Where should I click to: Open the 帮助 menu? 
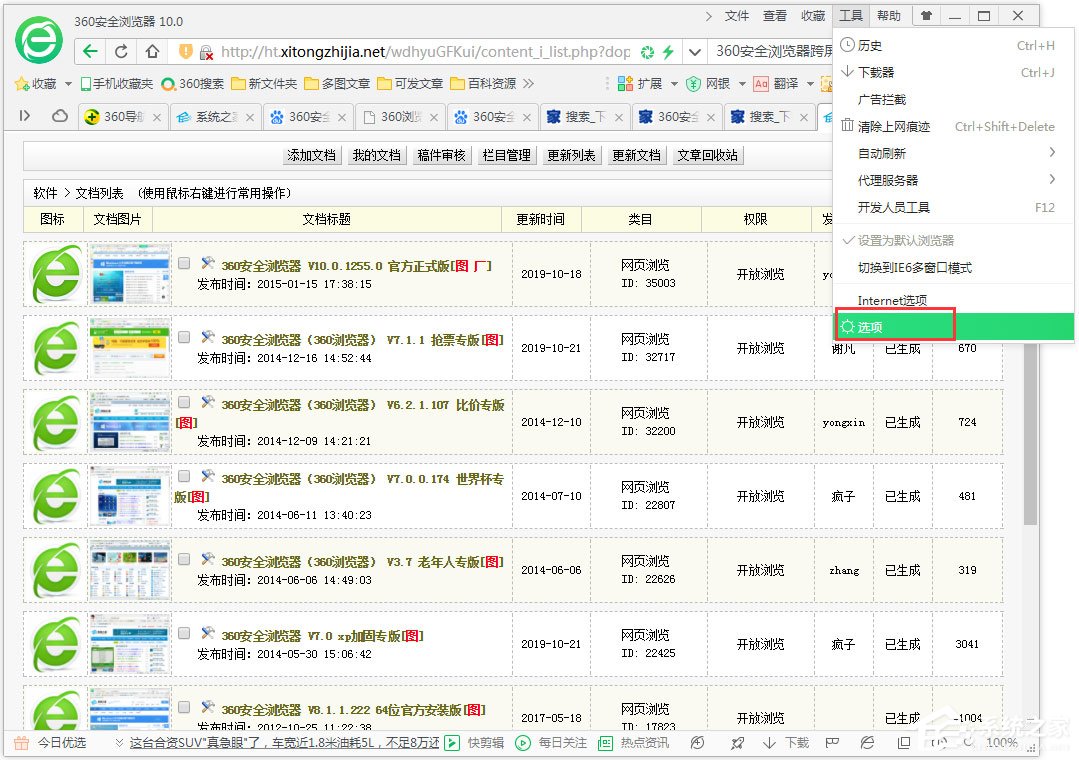point(889,15)
